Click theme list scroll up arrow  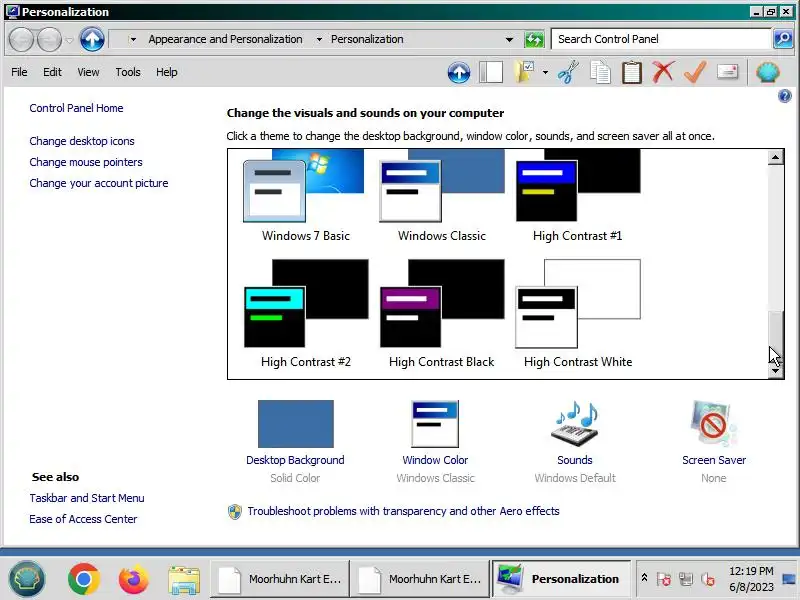coord(776,157)
